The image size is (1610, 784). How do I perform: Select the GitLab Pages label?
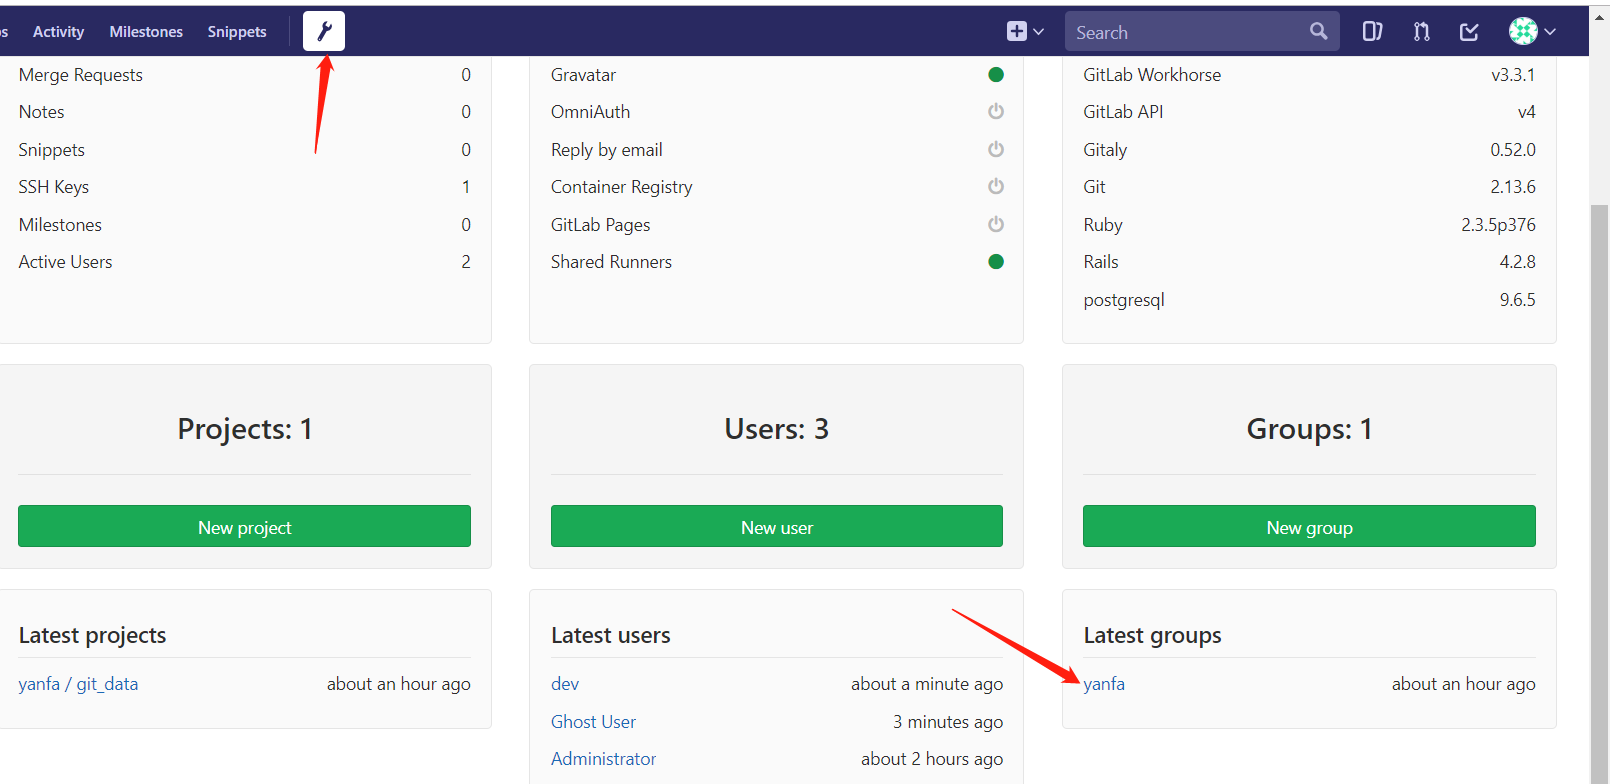coord(600,225)
